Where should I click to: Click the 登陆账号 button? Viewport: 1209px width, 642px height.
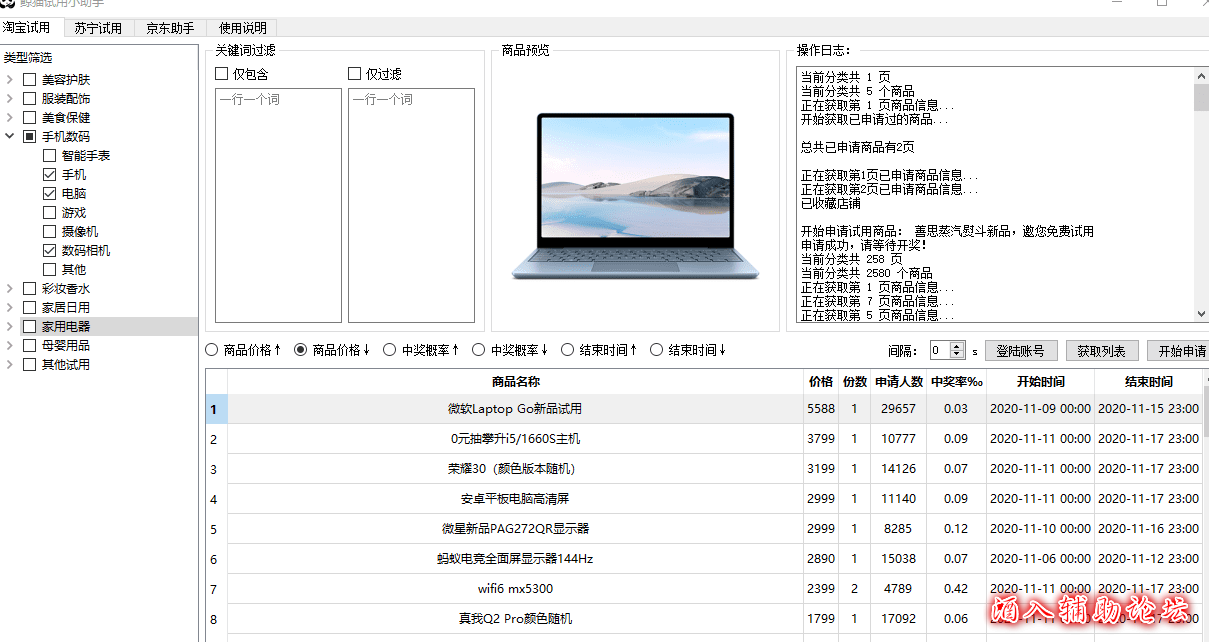1021,351
